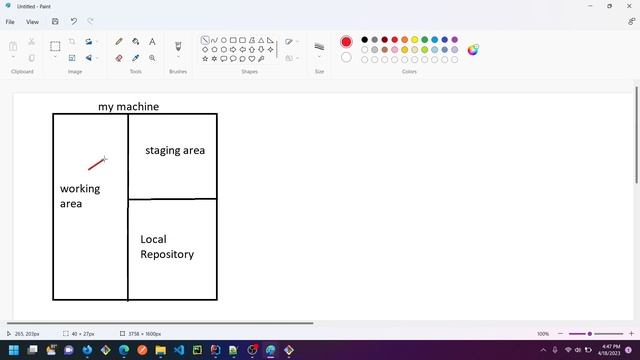The height and width of the screenshot is (360, 640).
Task: Select Color 2 white background circle
Action: (x=346, y=58)
